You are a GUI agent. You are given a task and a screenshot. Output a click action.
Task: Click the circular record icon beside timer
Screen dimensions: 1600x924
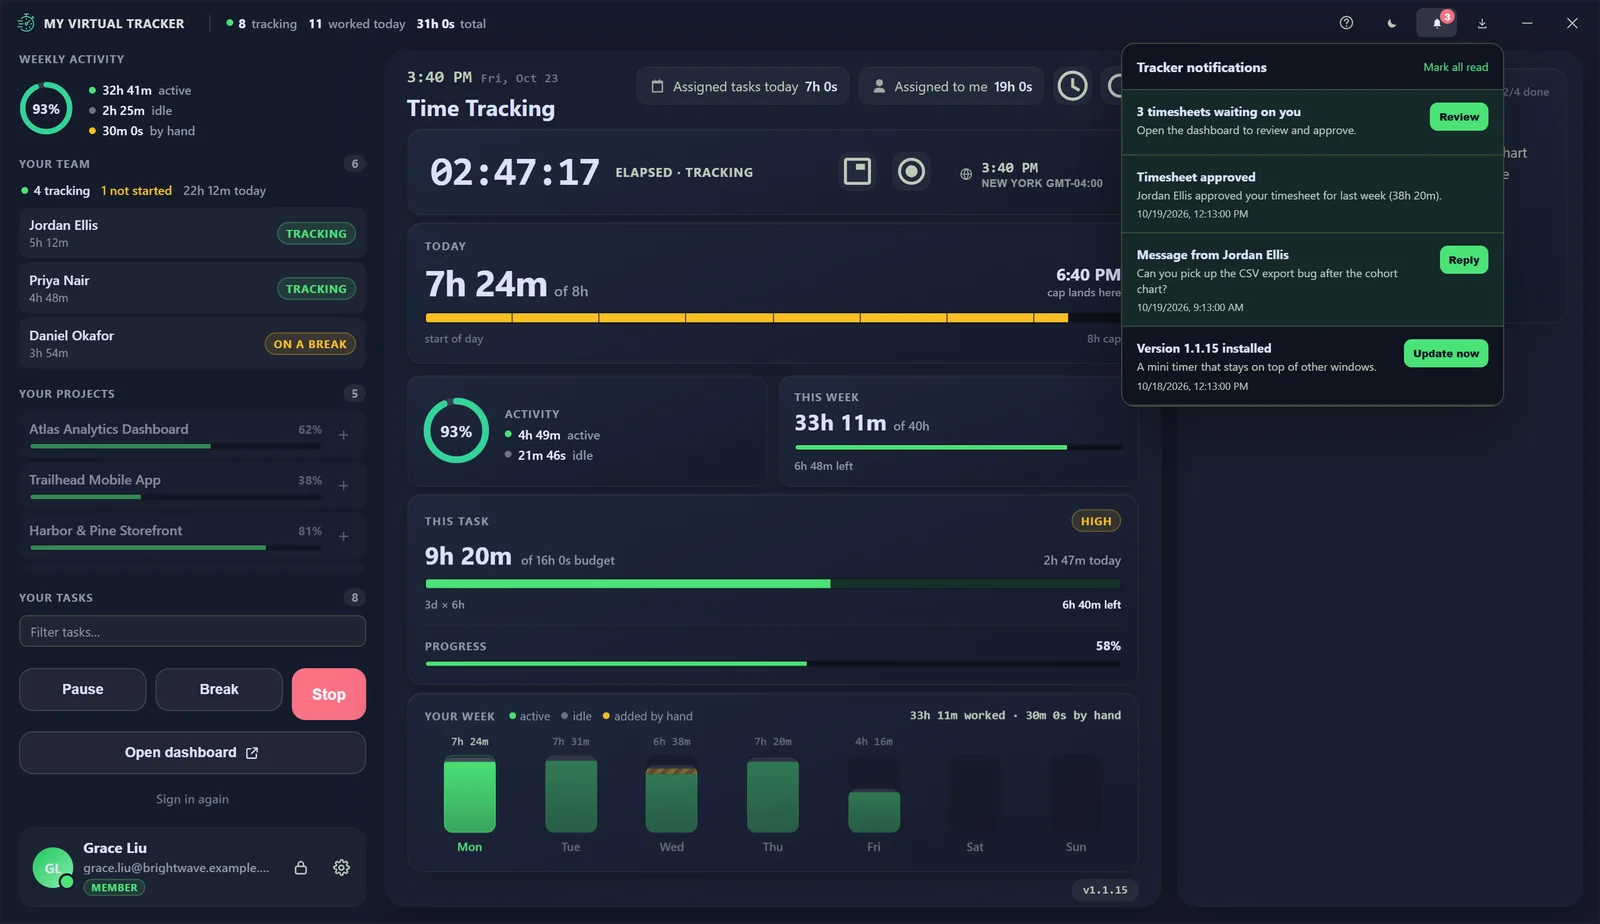[911, 171]
